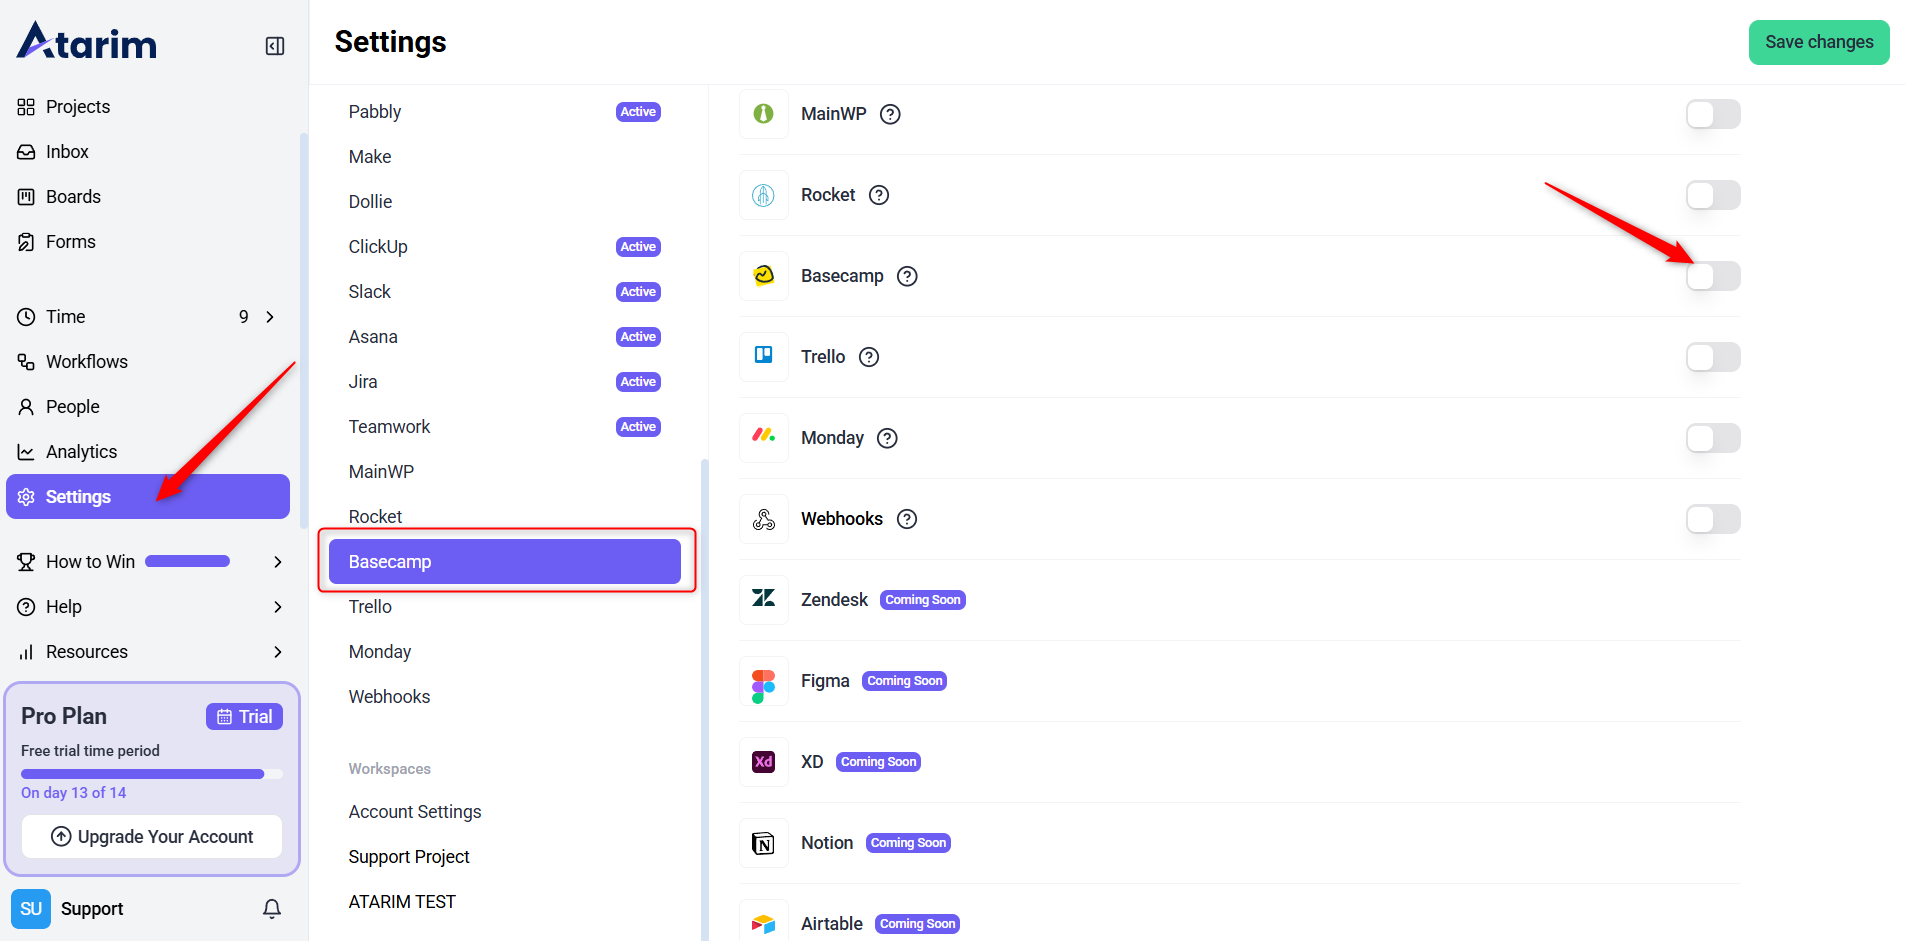Select ClickUp in the settings list
The height and width of the screenshot is (941, 1905).
pyautogui.click(x=378, y=247)
